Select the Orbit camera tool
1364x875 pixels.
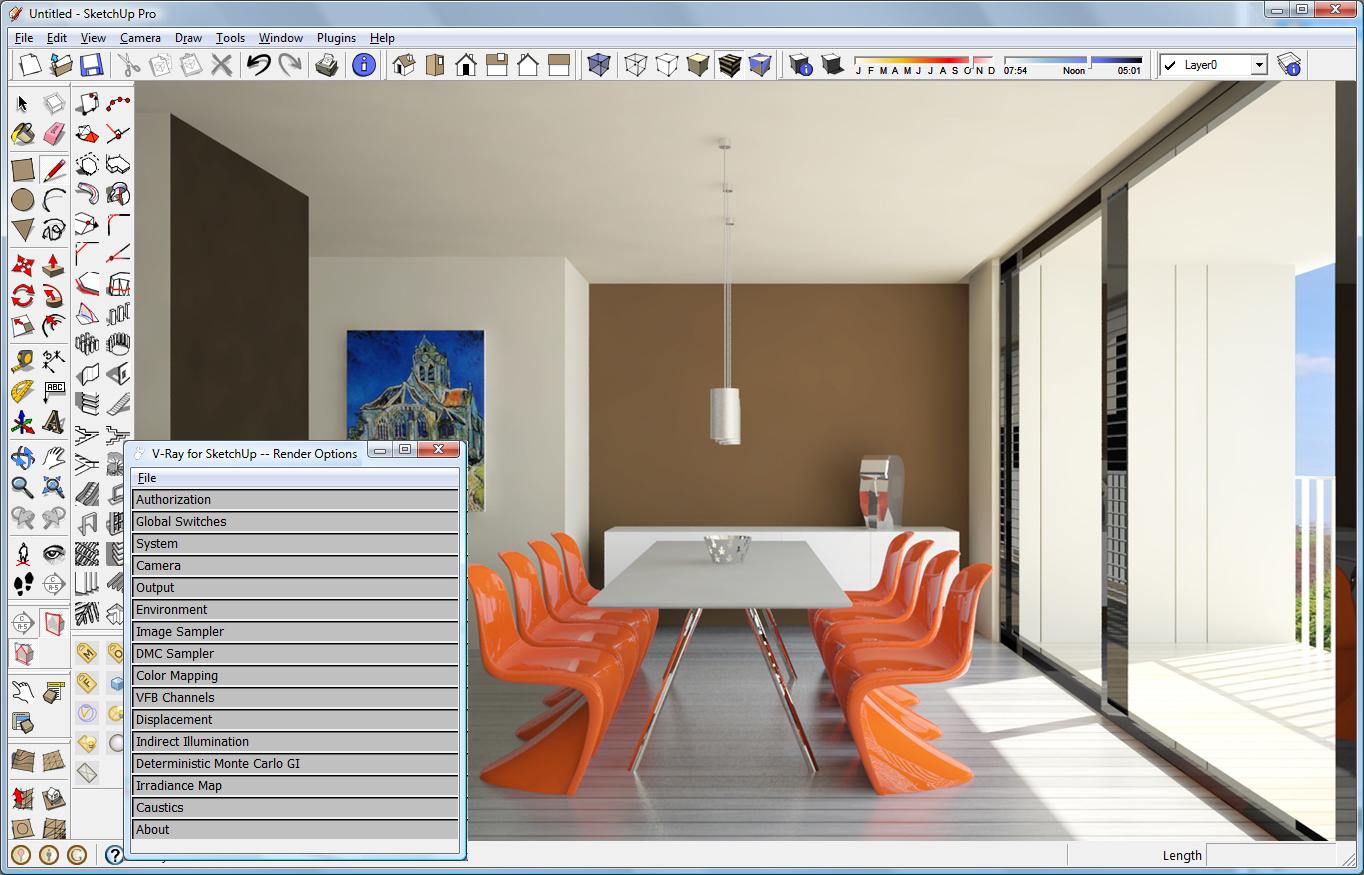(x=23, y=458)
